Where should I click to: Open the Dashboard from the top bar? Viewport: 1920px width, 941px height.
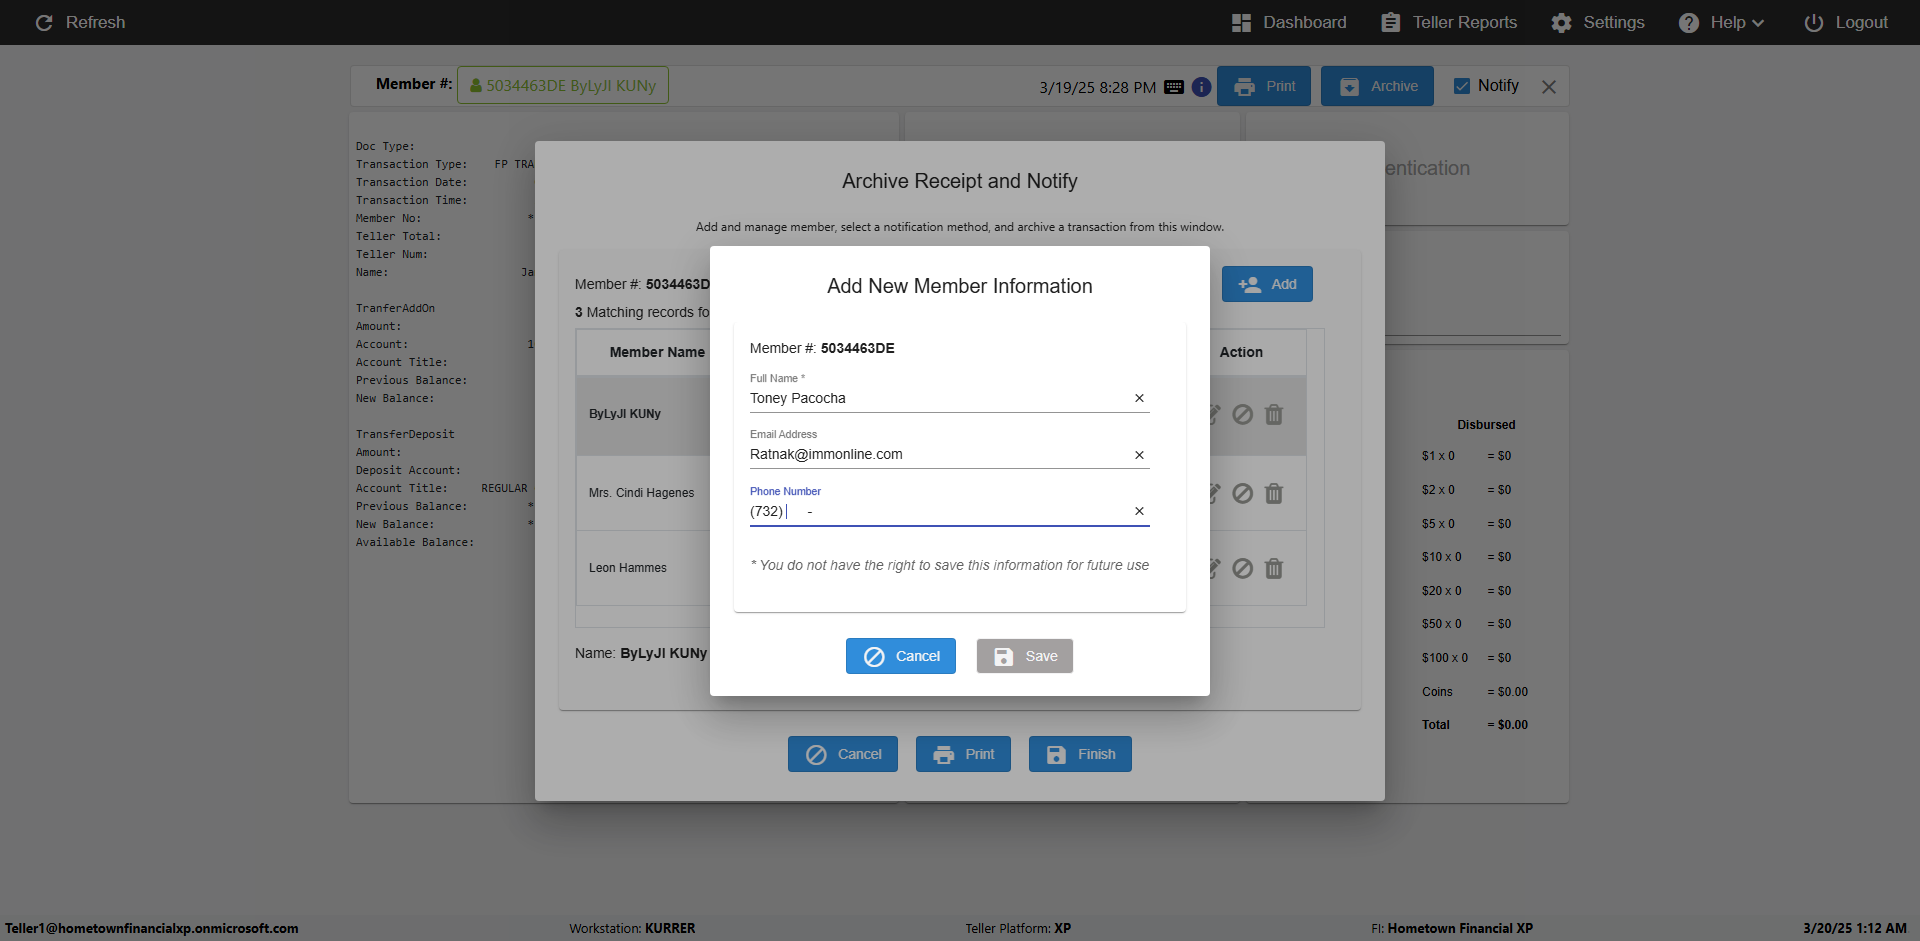click(x=1289, y=22)
